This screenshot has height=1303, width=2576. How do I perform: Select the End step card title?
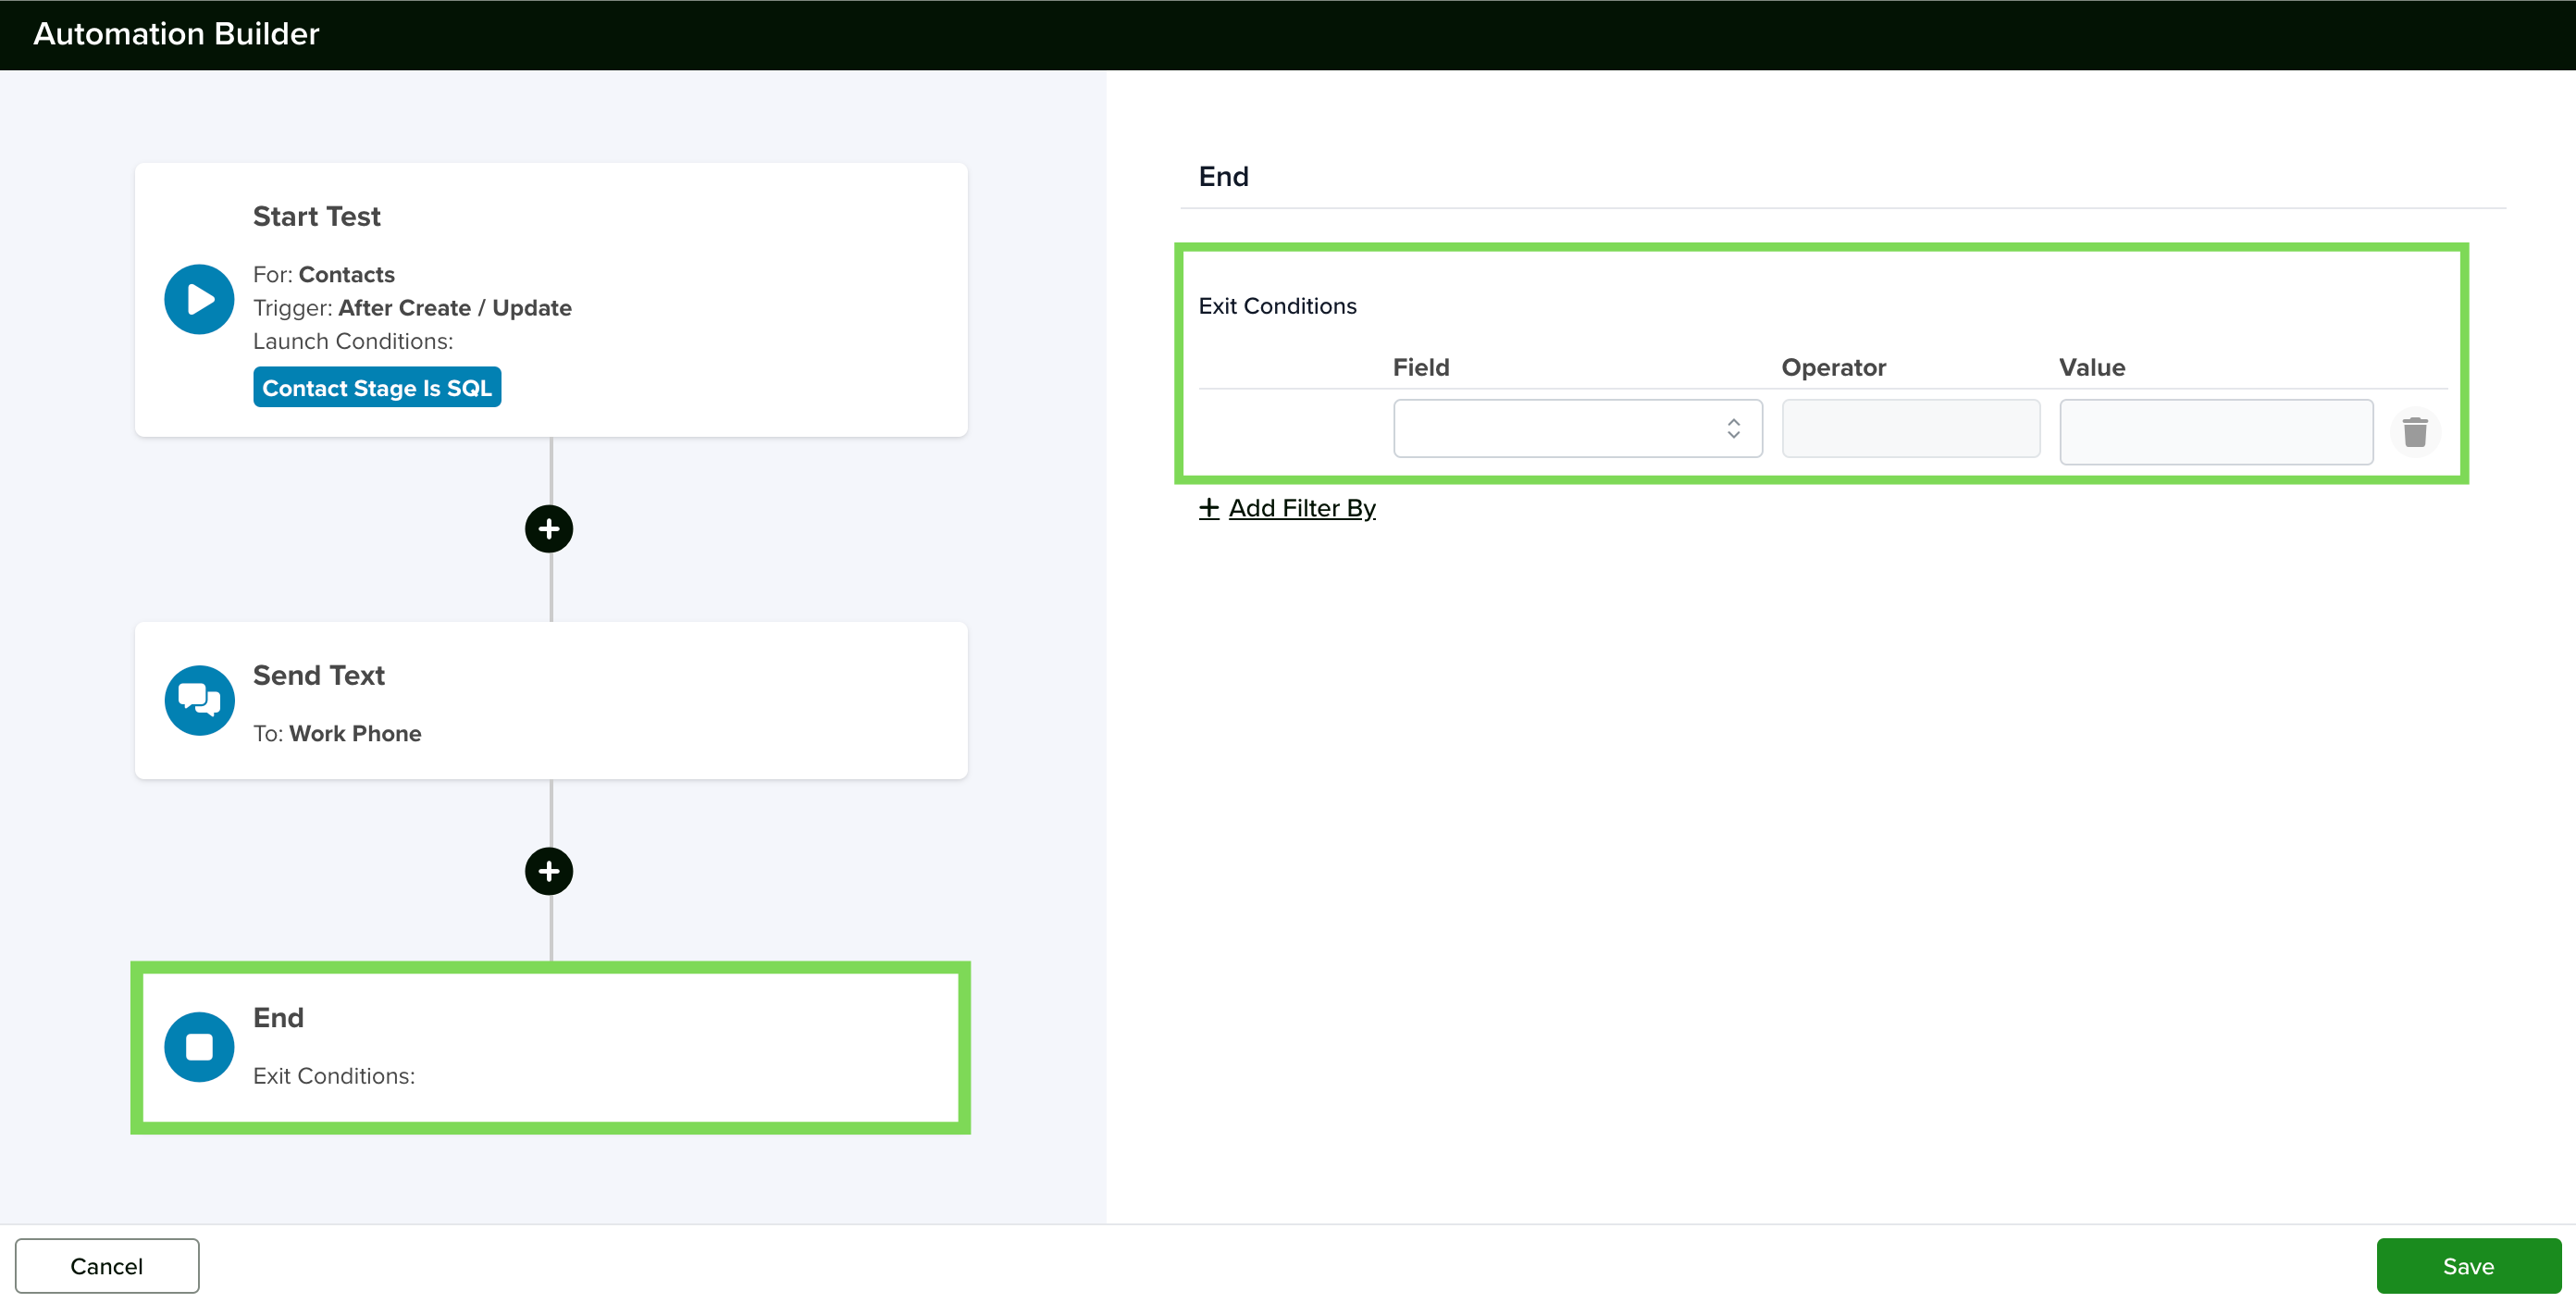click(x=278, y=1017)
